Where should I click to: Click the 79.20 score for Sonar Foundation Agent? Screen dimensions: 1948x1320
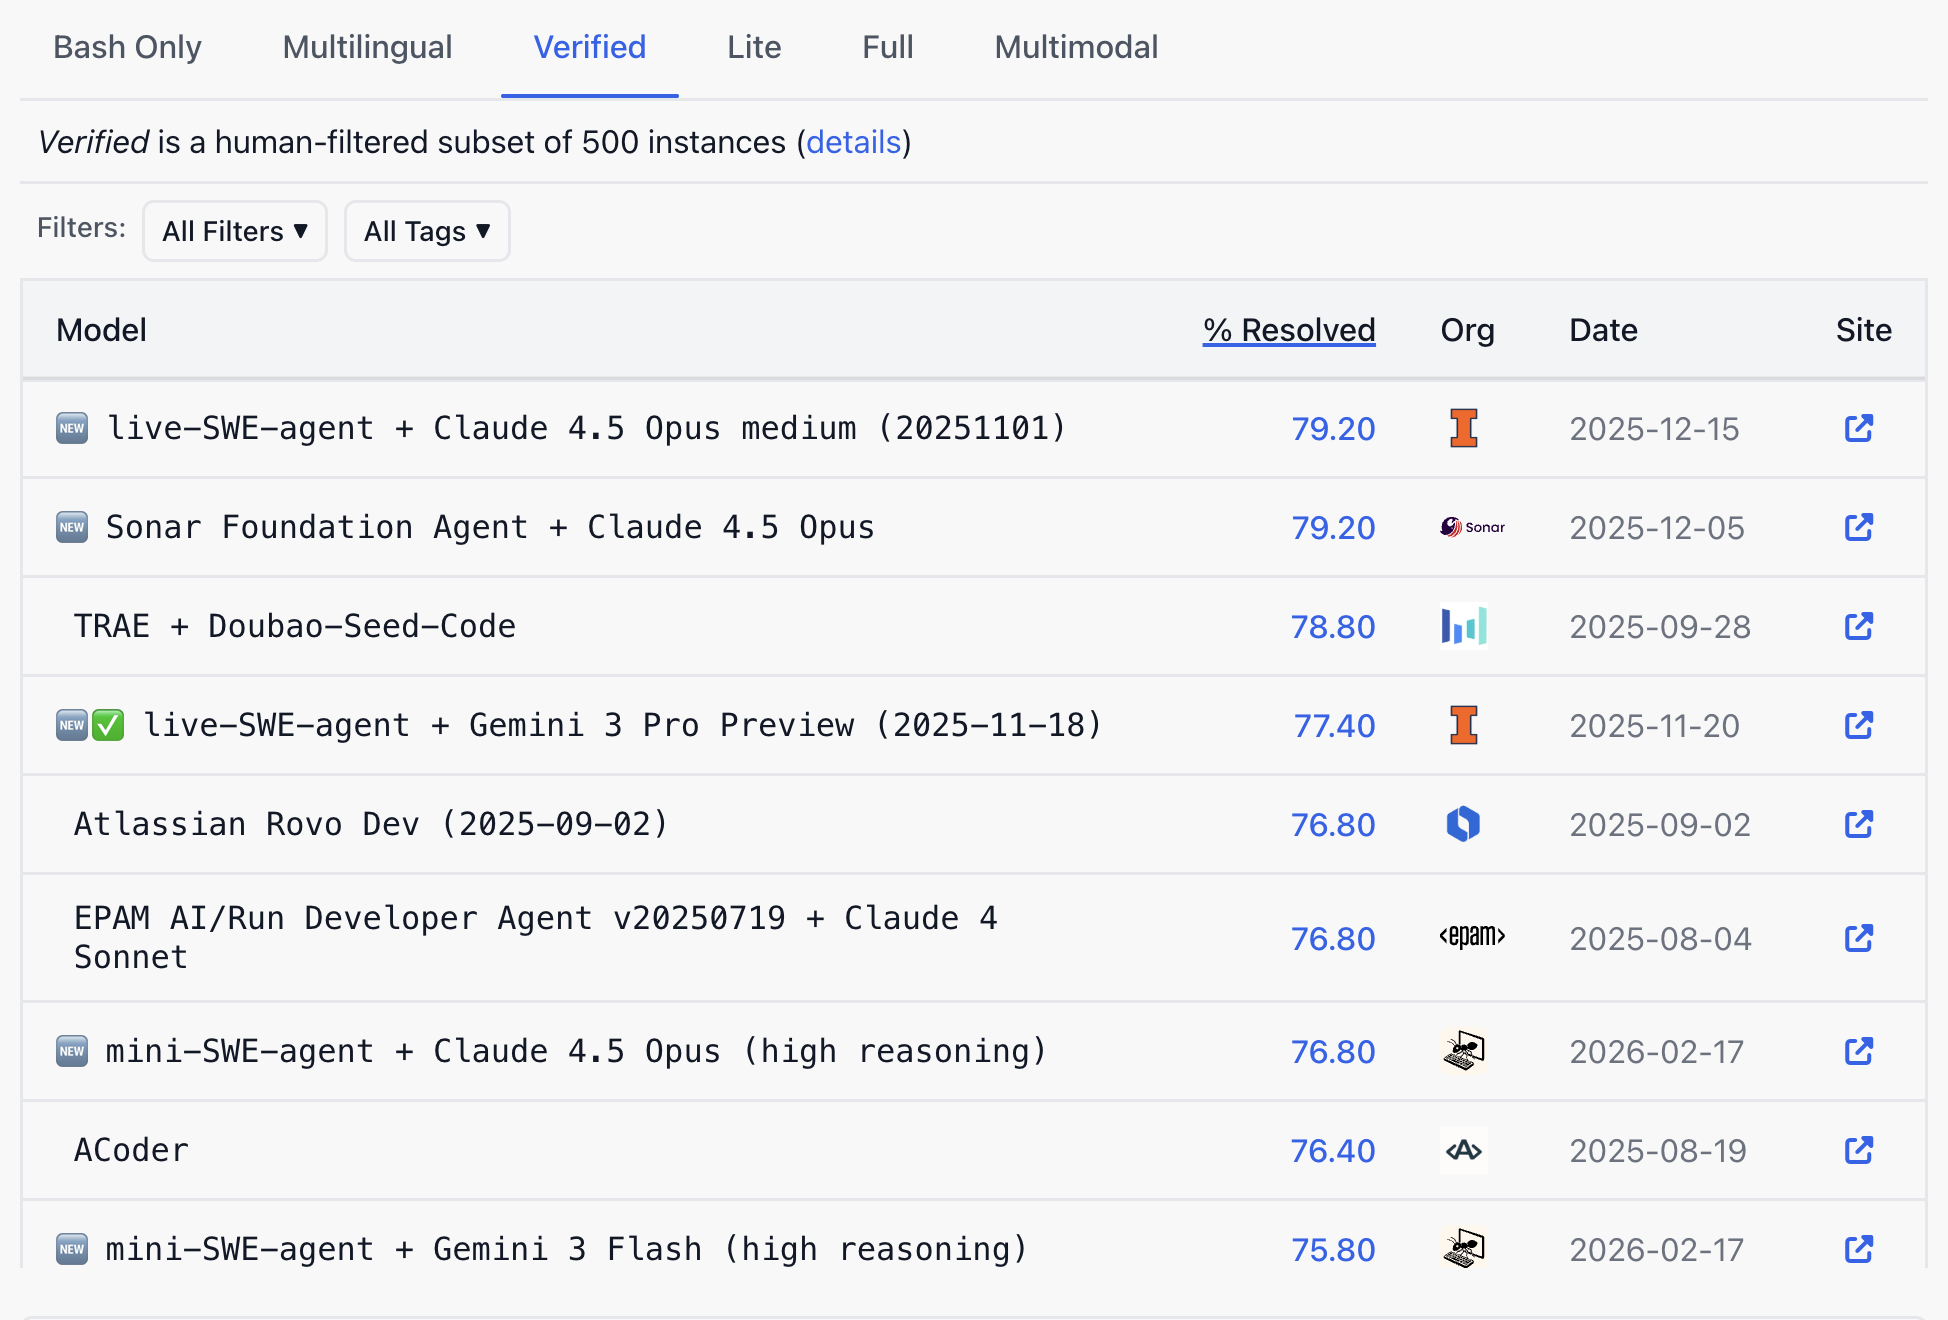coord(1332,527)
